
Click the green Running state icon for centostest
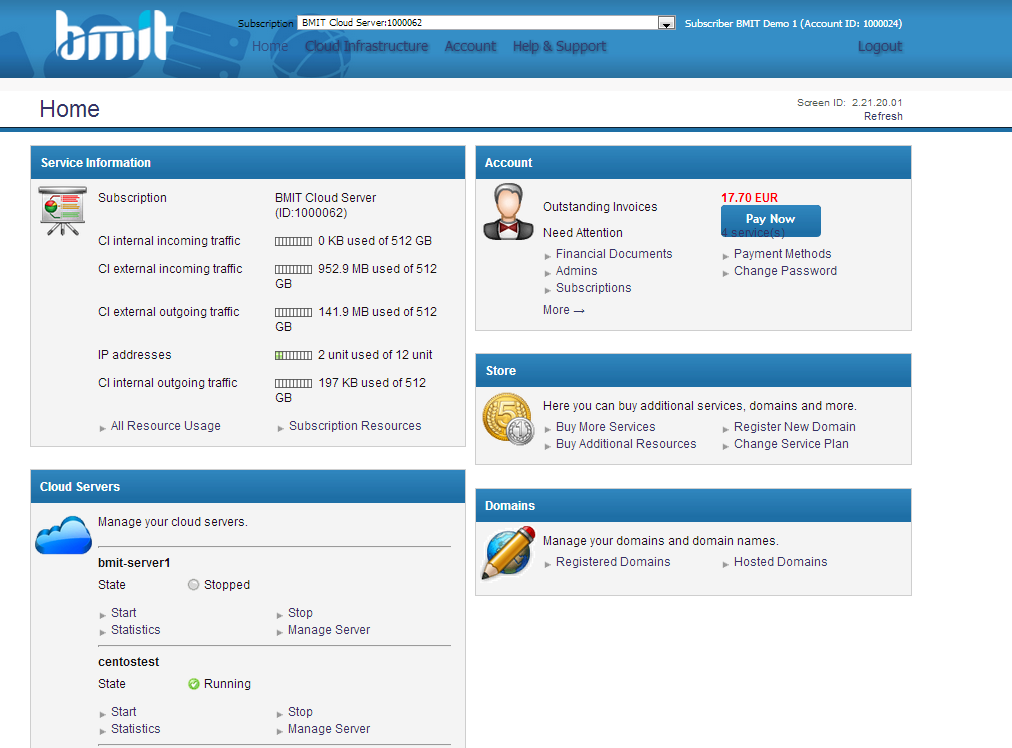[x=194, y=684]
